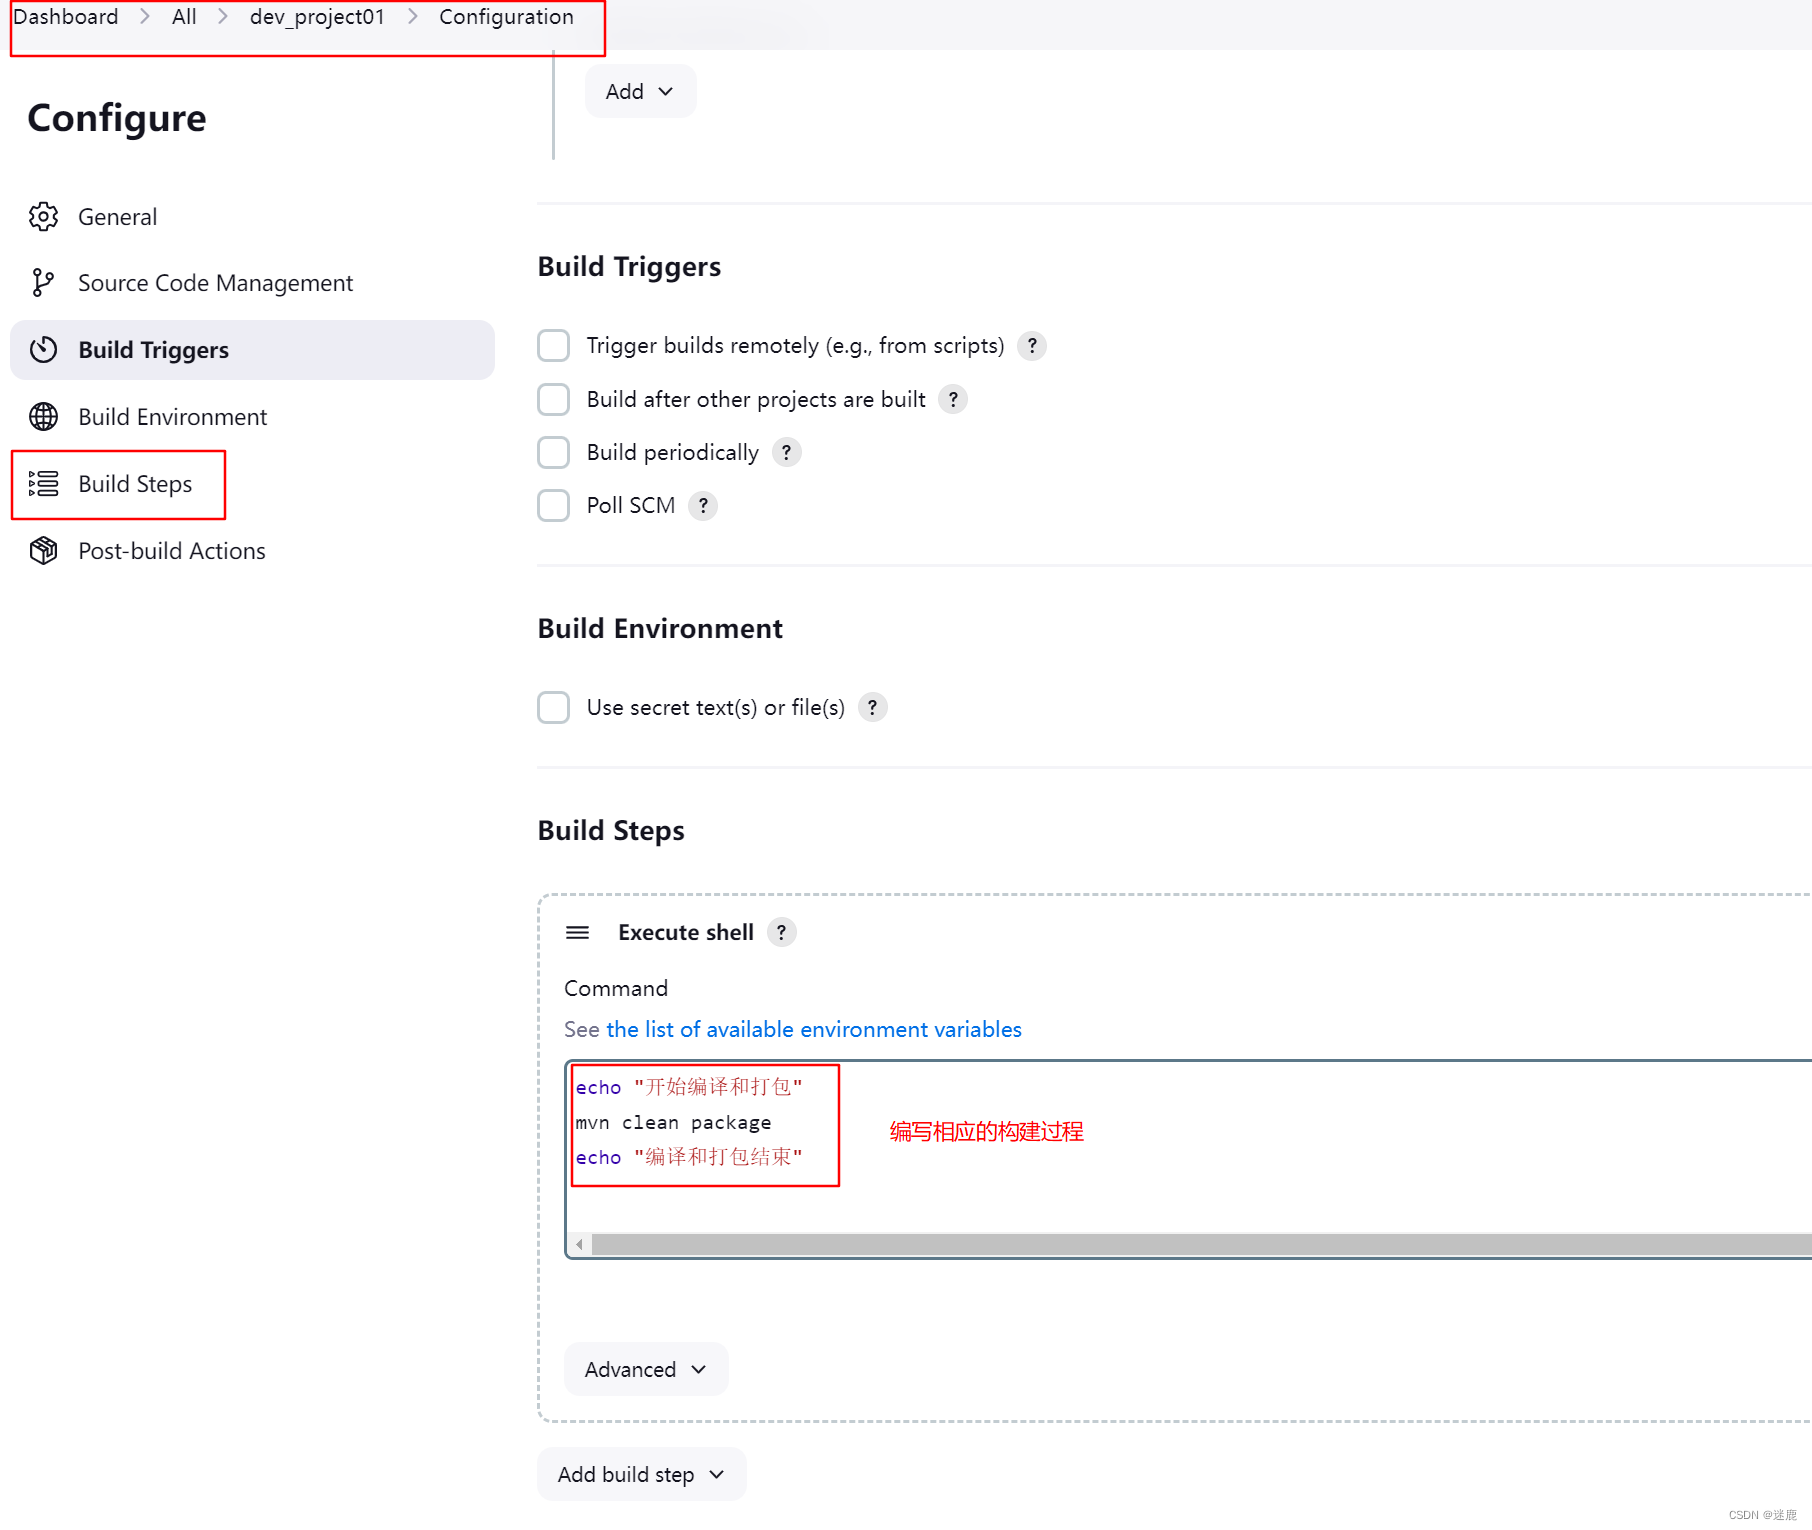Screen dimensions: 1812x1530
Task: Open help for Trigger builds remotely
Action: click(1032, 346)
